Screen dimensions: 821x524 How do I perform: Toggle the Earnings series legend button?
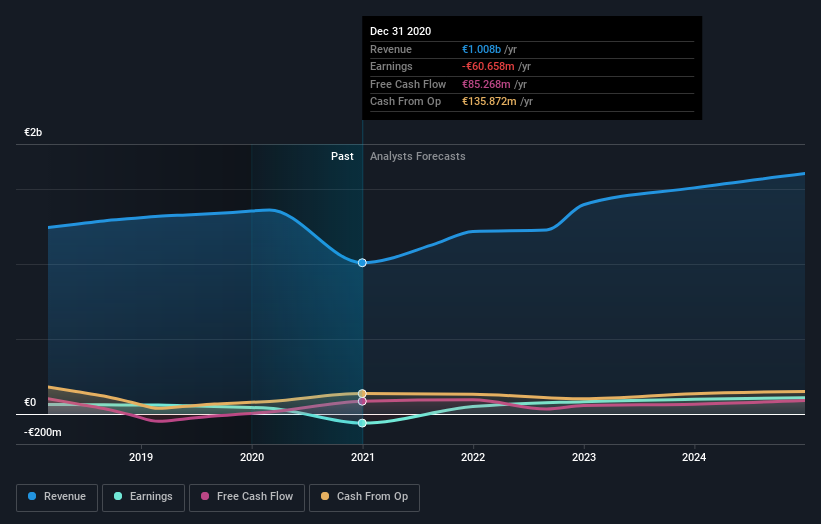pyautogui.click(x=143, y=497)
